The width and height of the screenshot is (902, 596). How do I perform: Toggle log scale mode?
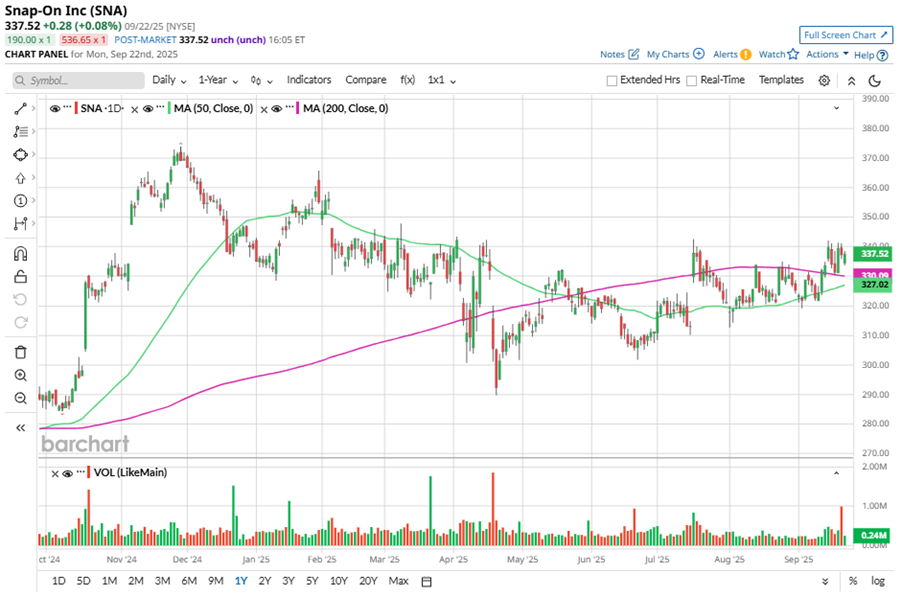[x=877, y=582]
